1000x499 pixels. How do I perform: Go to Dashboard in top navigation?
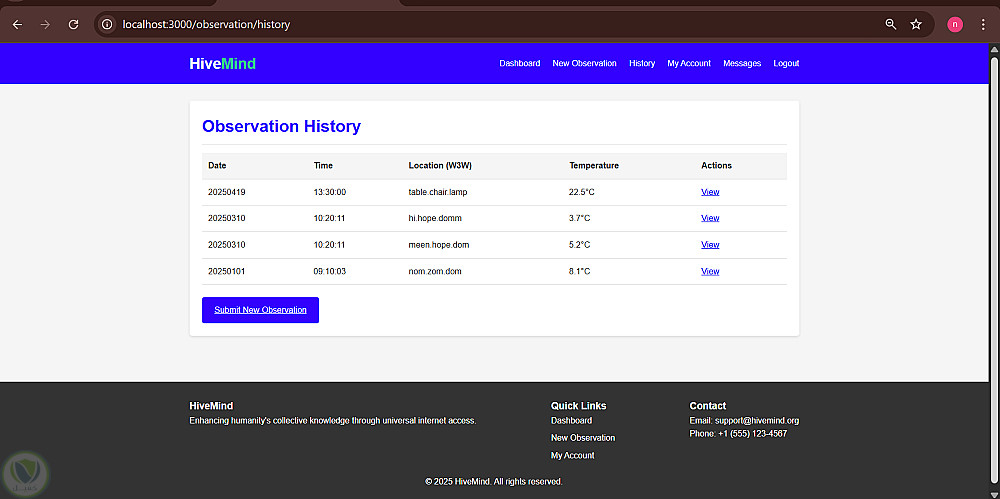[x=519, y=64]
